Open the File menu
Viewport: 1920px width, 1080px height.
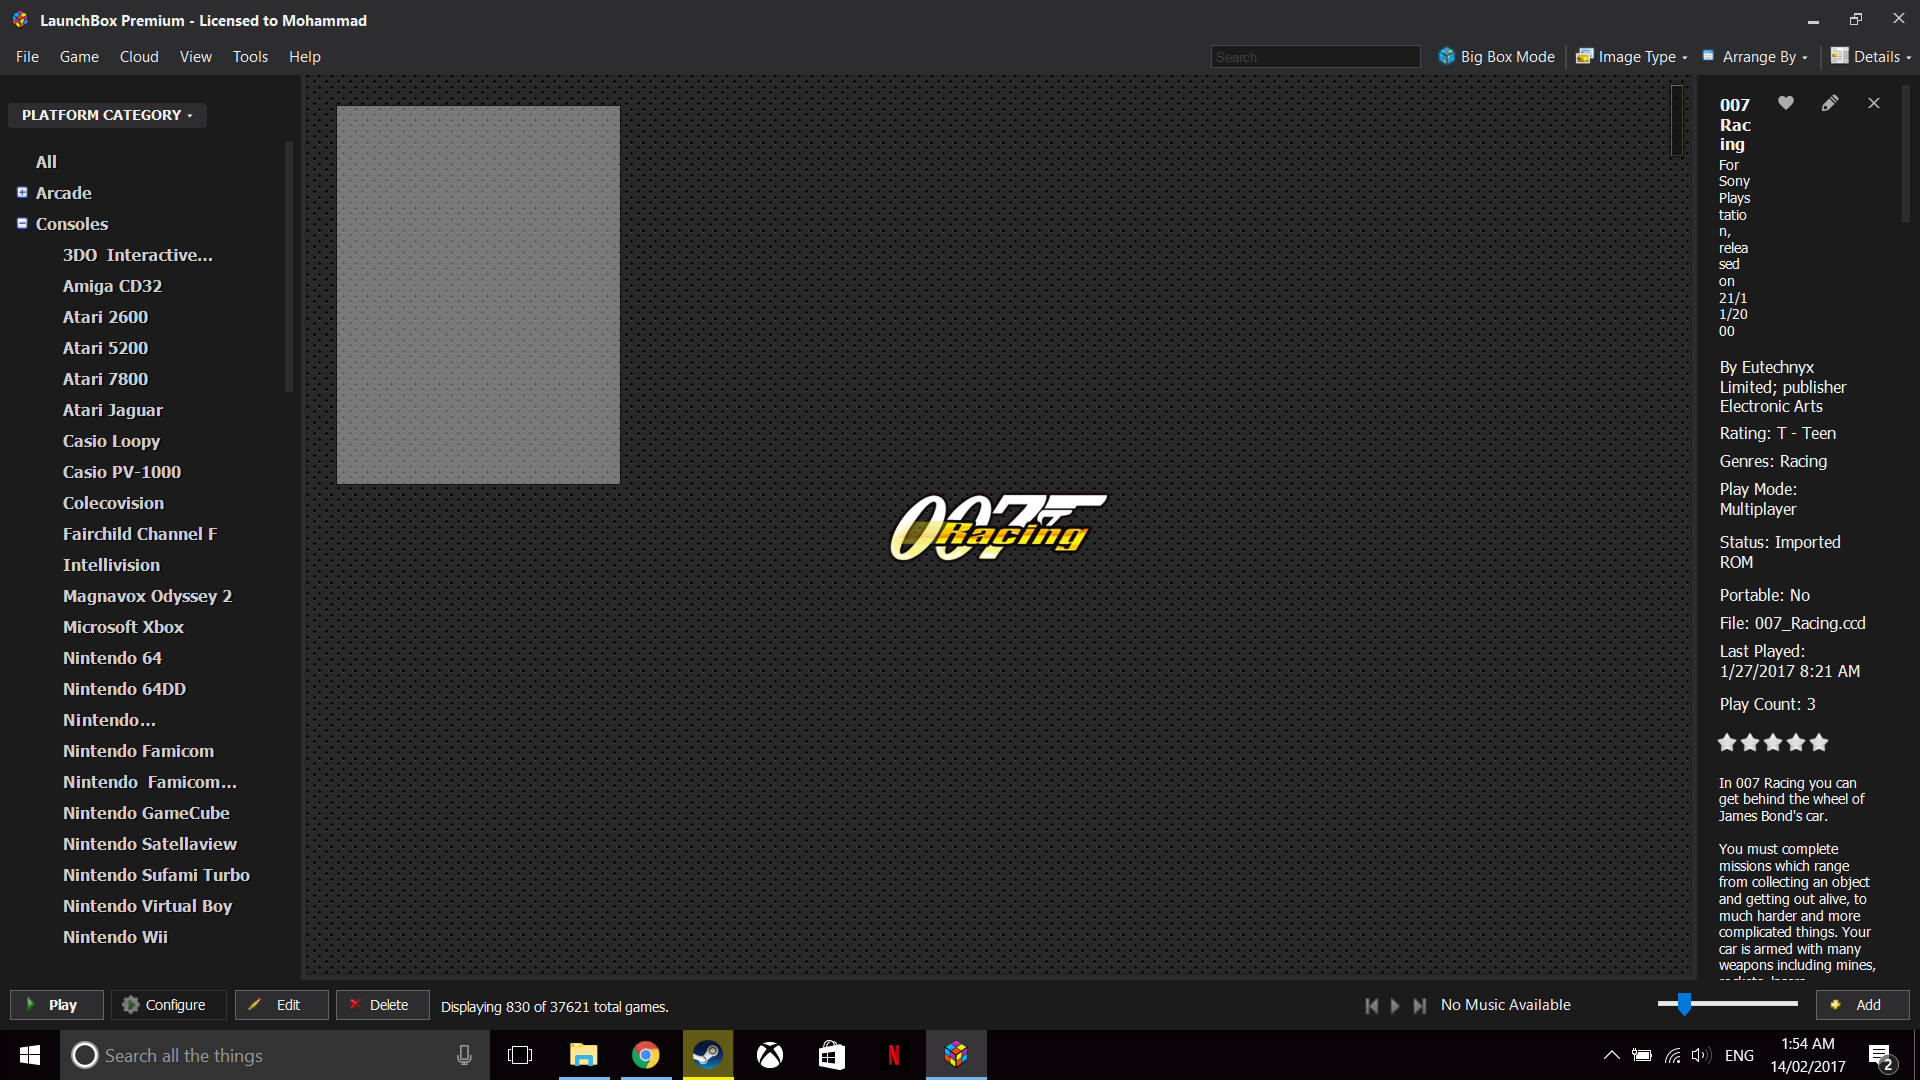tap(27, 57)
